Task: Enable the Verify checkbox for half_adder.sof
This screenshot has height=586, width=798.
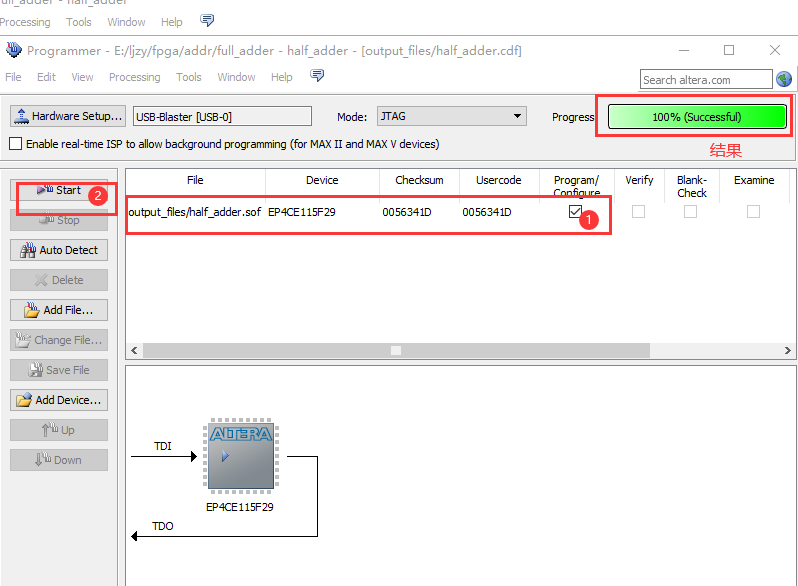Action: (x=638, y=211)
